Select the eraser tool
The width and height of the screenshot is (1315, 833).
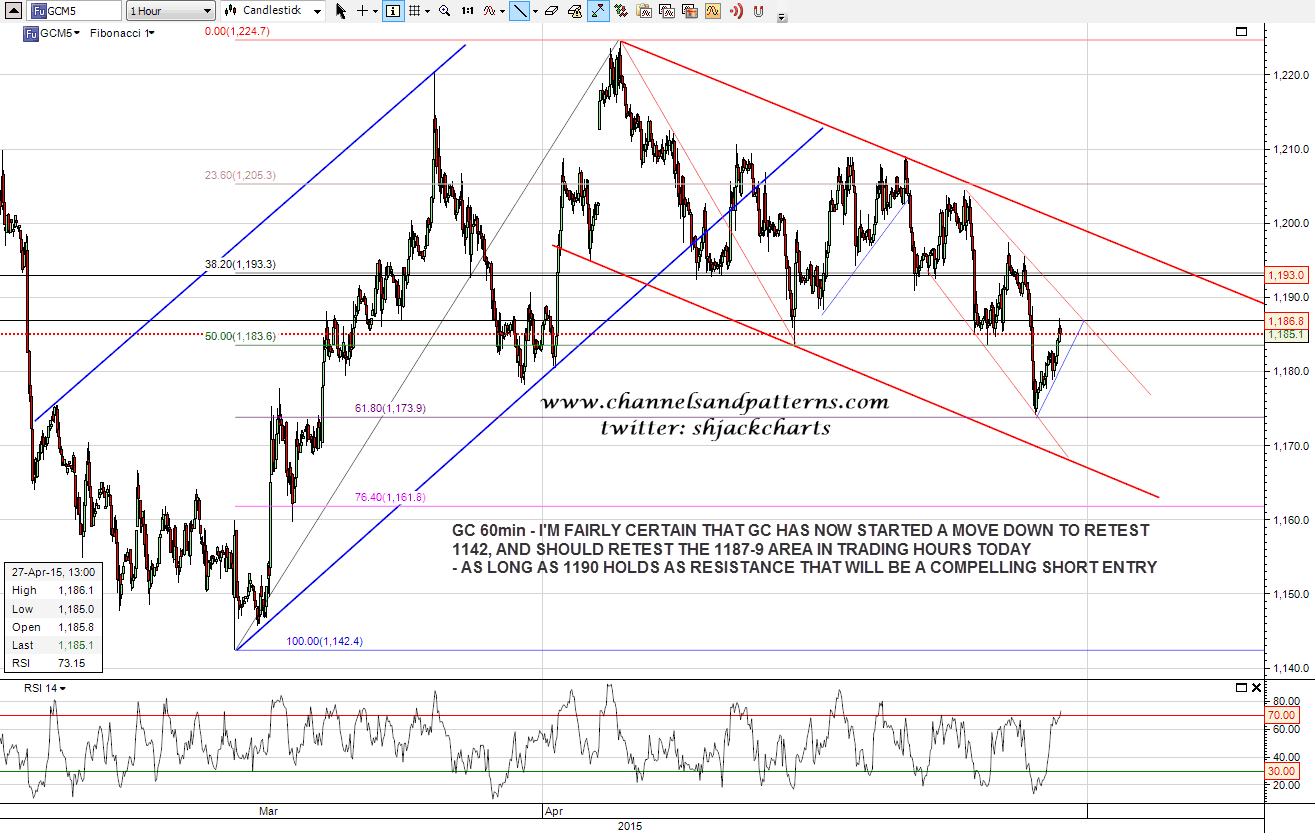click(x=551, y=11)
